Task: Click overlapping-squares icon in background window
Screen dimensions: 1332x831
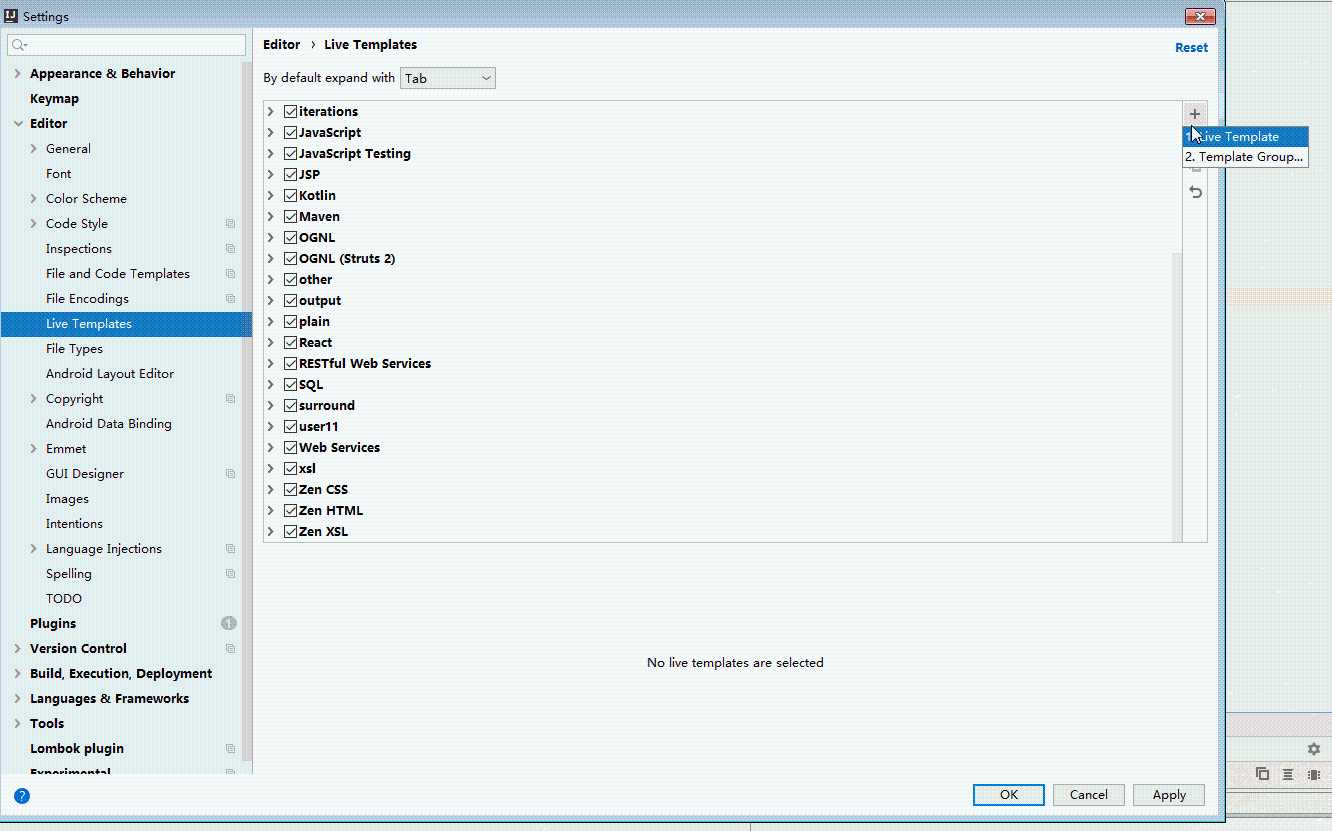Action: [1262, 774]
